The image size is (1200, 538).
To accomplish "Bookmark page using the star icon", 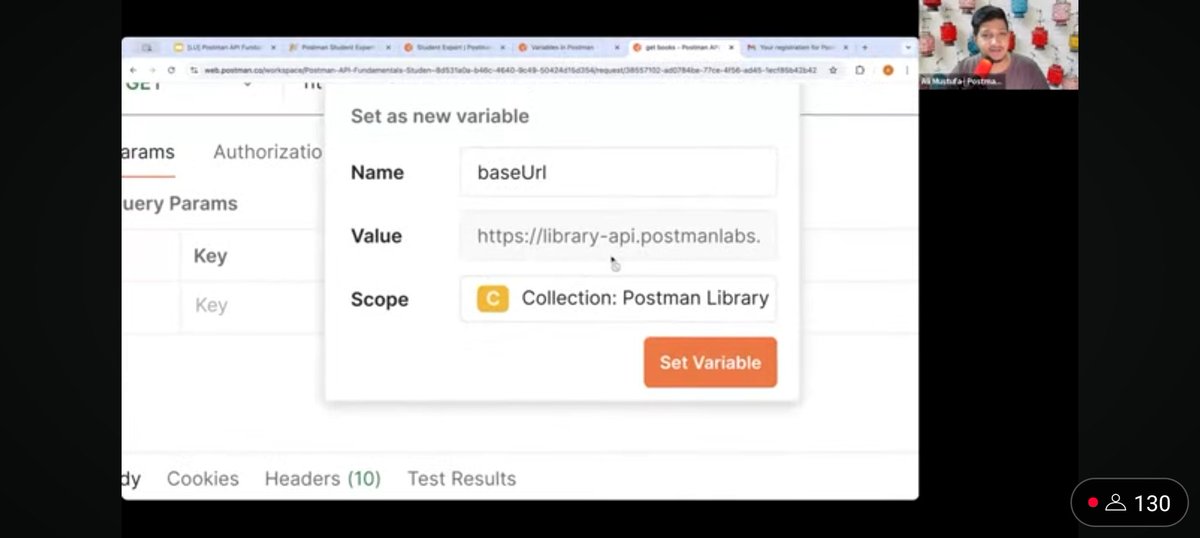I will coord(833,70).
